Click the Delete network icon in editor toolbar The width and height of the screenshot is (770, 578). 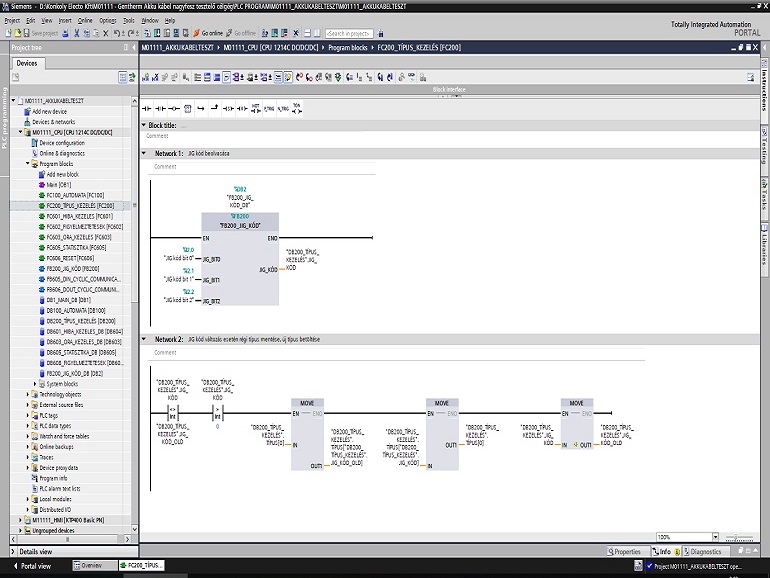[x=155, y=77]
